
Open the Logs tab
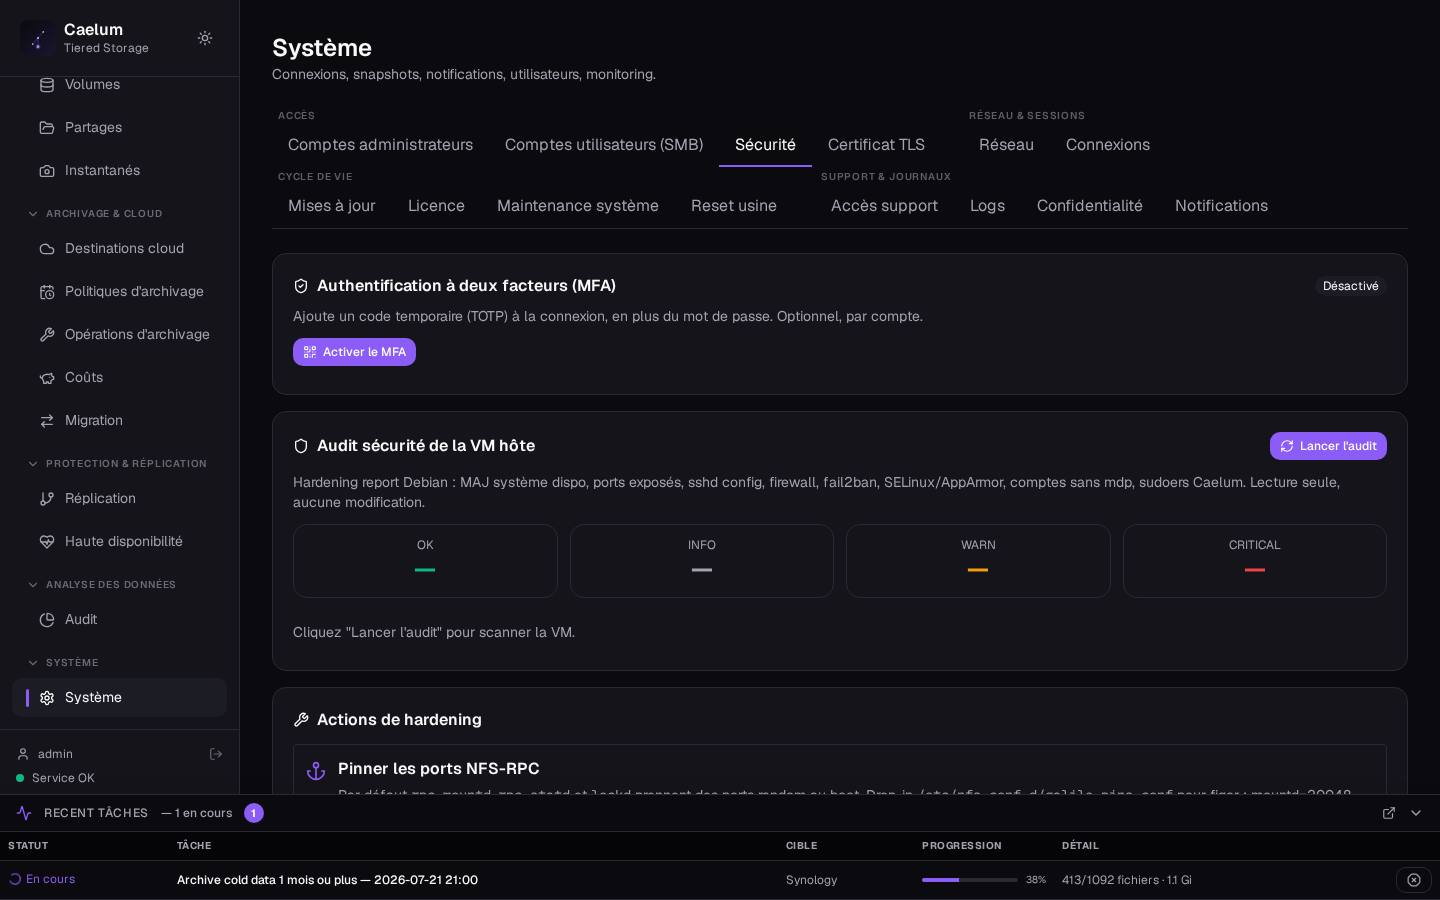987,206
